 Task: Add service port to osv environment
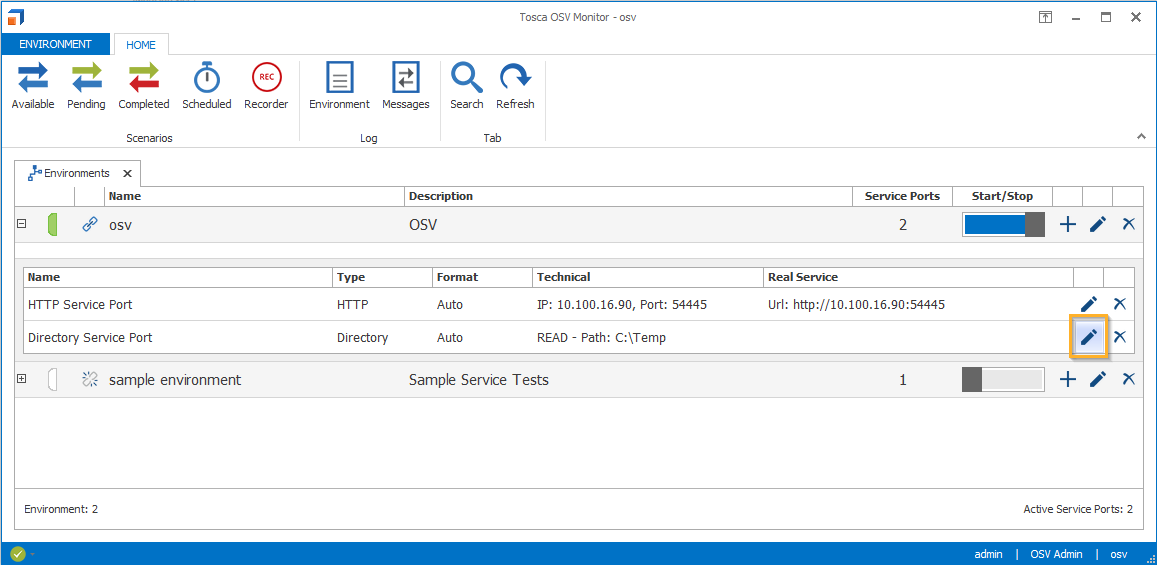[1068, 225]
